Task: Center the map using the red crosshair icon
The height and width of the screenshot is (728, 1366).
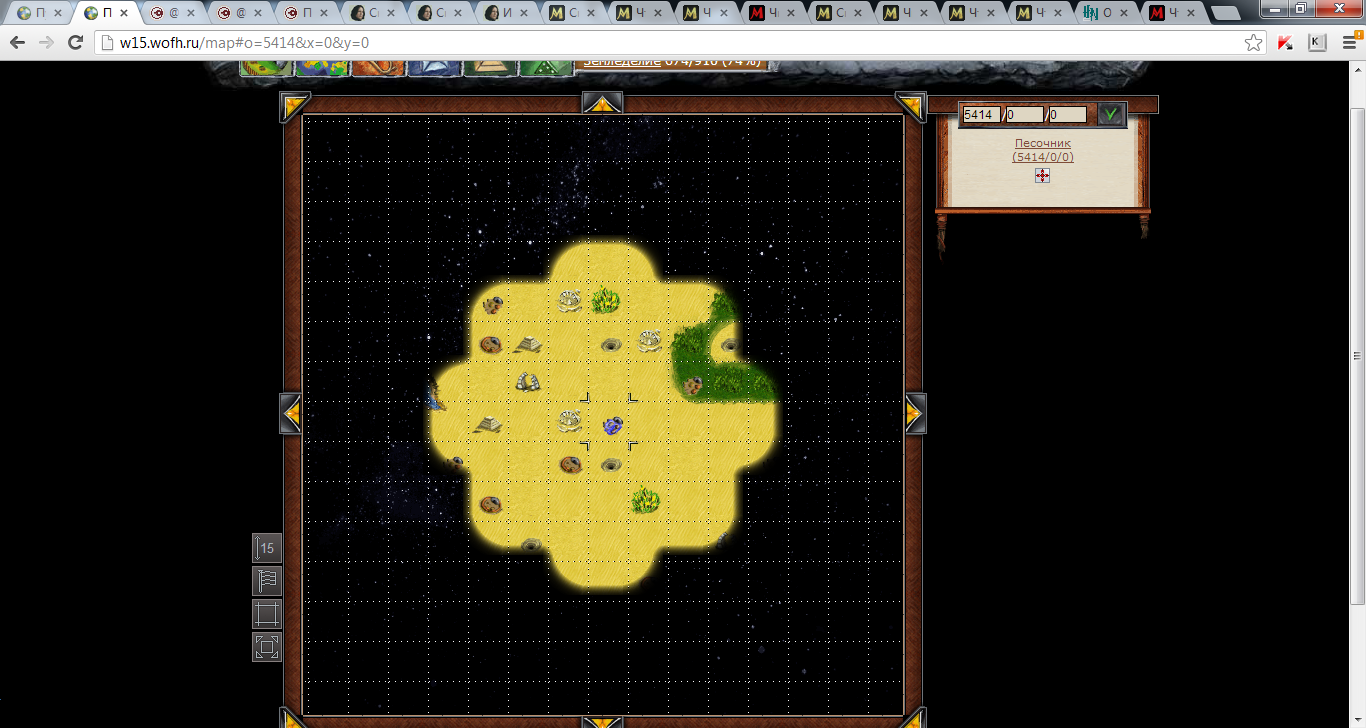Action: tap(1042, 175)
